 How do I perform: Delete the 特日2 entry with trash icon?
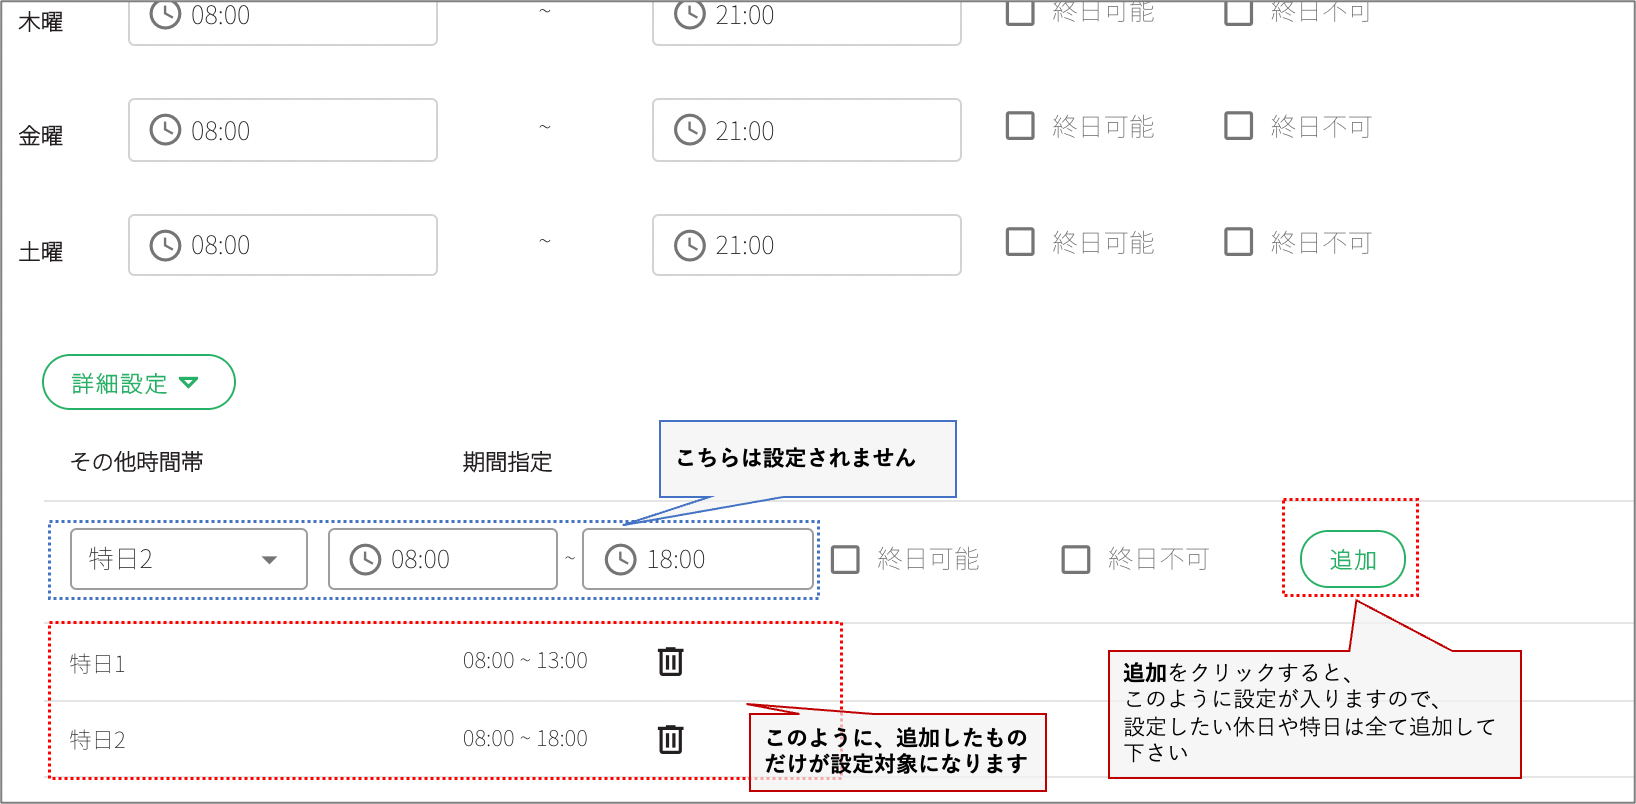[x=670, y=739]
